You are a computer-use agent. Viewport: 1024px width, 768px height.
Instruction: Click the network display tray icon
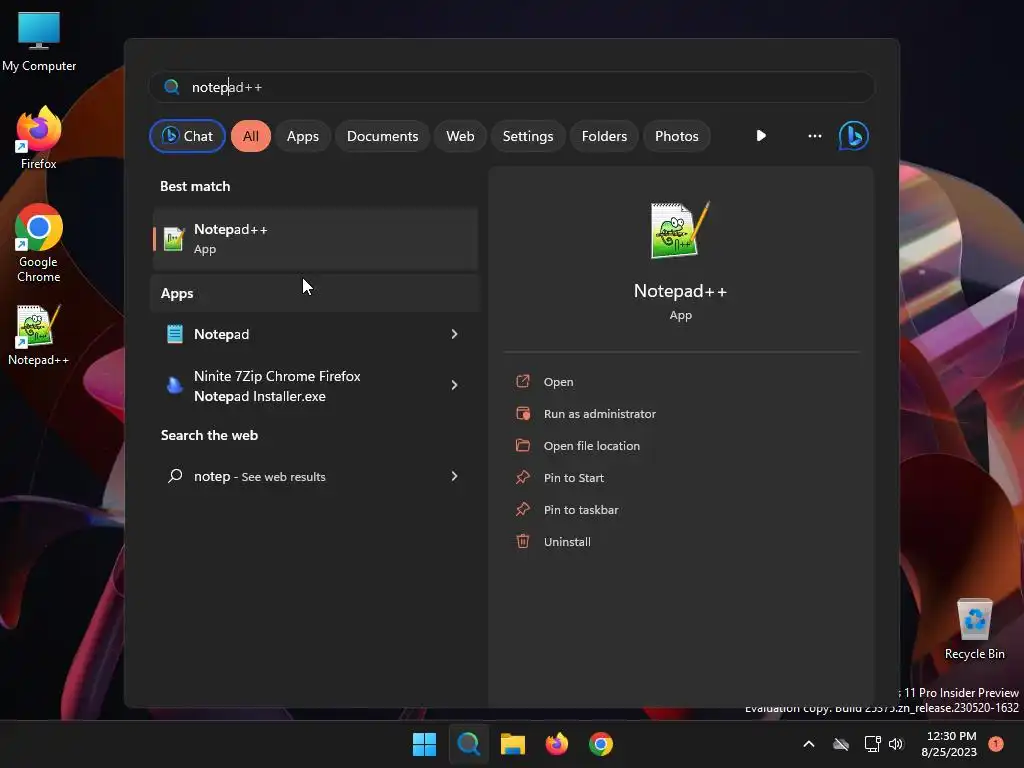coord(872,744)
